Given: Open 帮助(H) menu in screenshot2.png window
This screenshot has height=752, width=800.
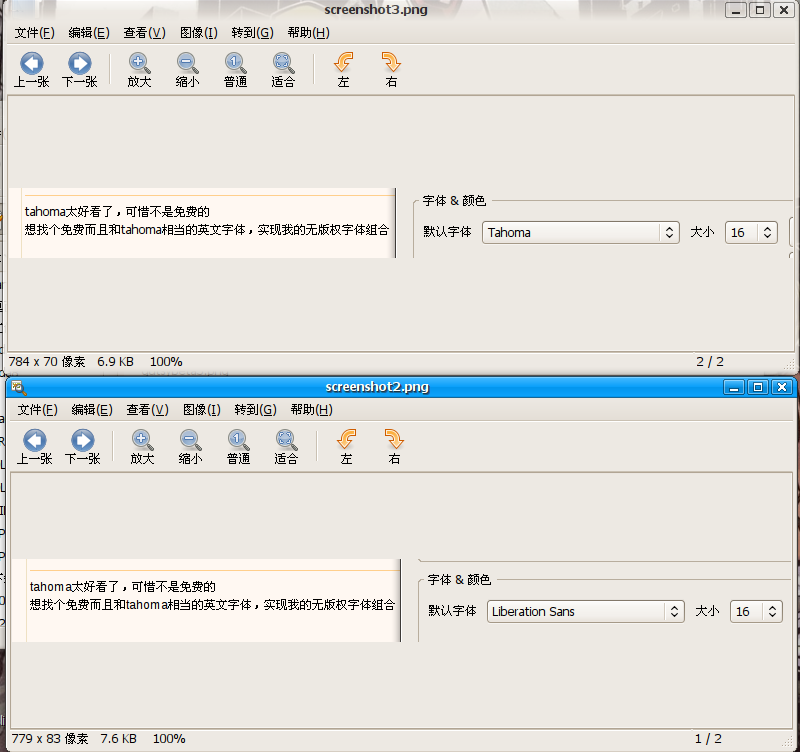Looking at the screenshot, I should click(311, 410).
